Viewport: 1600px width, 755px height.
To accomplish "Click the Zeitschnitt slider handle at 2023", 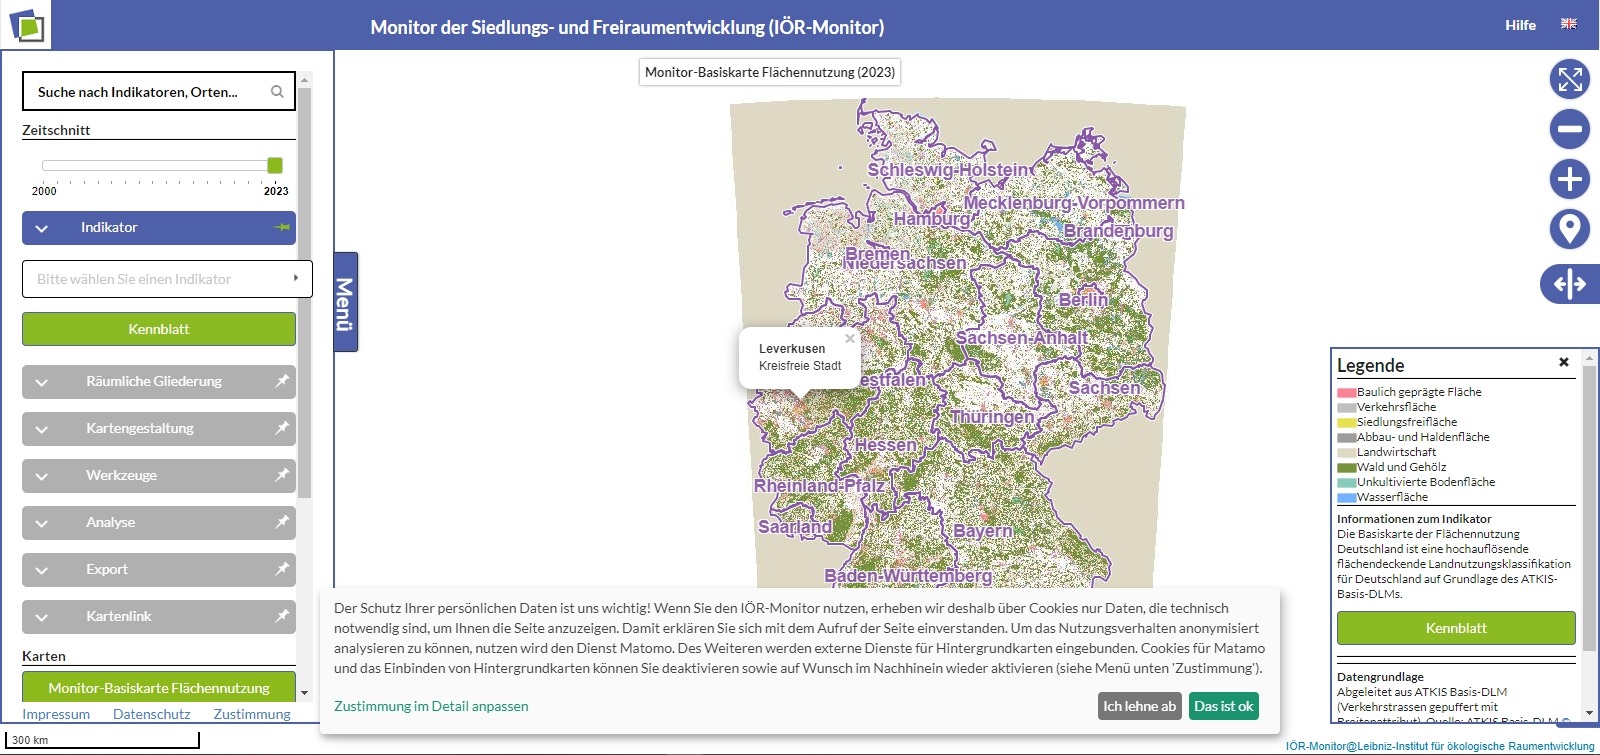I will [x=275, y=165].
